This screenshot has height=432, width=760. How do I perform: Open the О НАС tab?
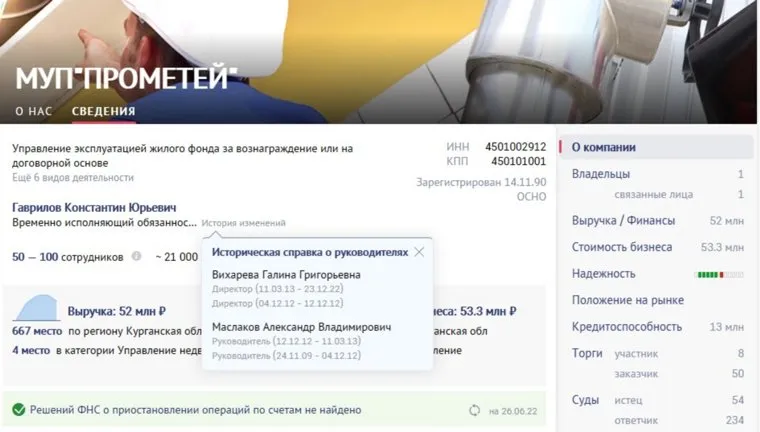click(x=33, y=111)
